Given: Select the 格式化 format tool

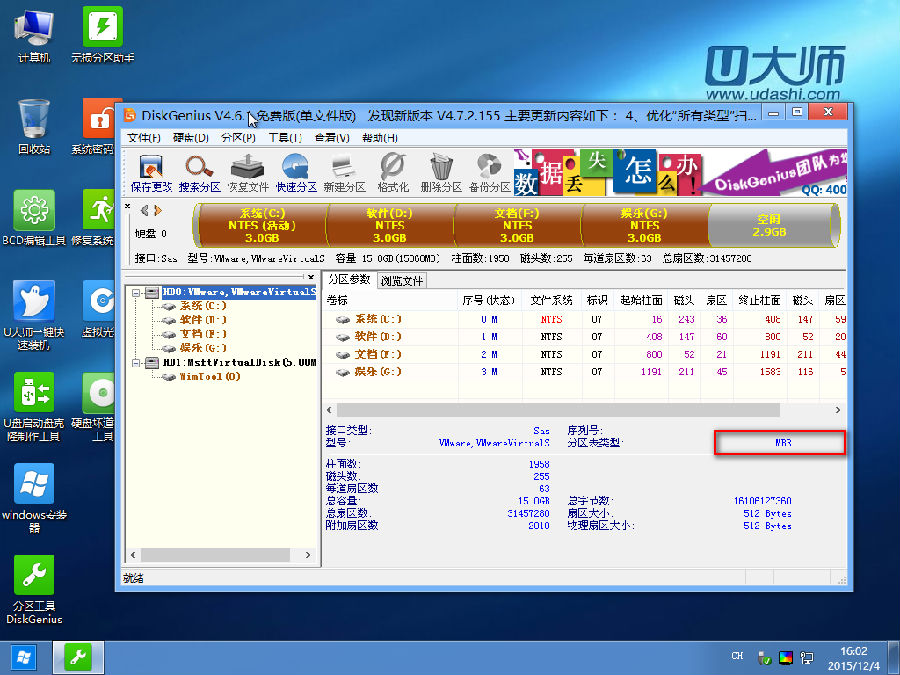Looking at the screenshot, I should pyautogui.click(x=393, y=173).
